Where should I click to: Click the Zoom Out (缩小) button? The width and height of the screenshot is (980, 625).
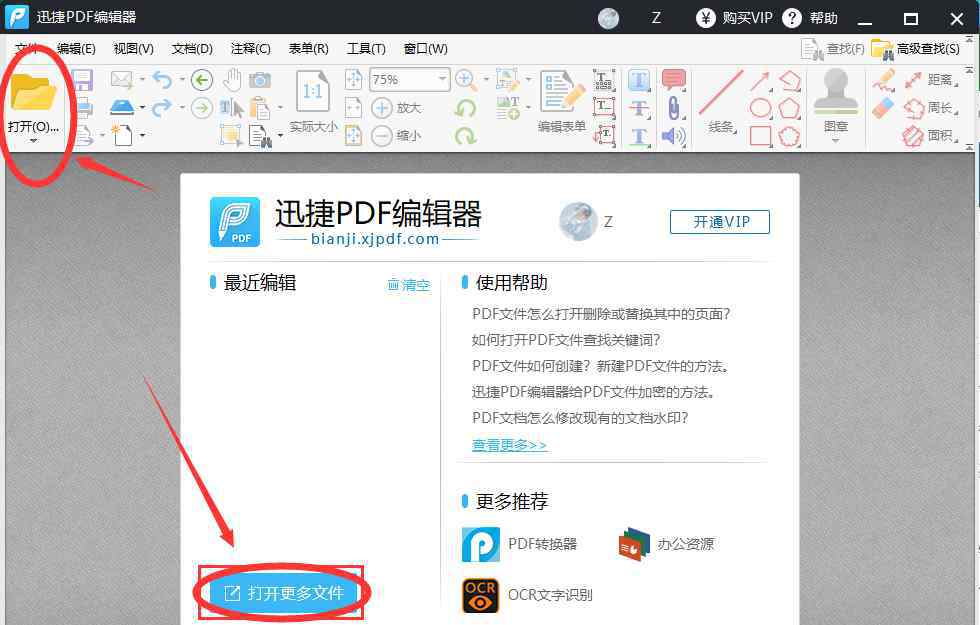[396, 135]
